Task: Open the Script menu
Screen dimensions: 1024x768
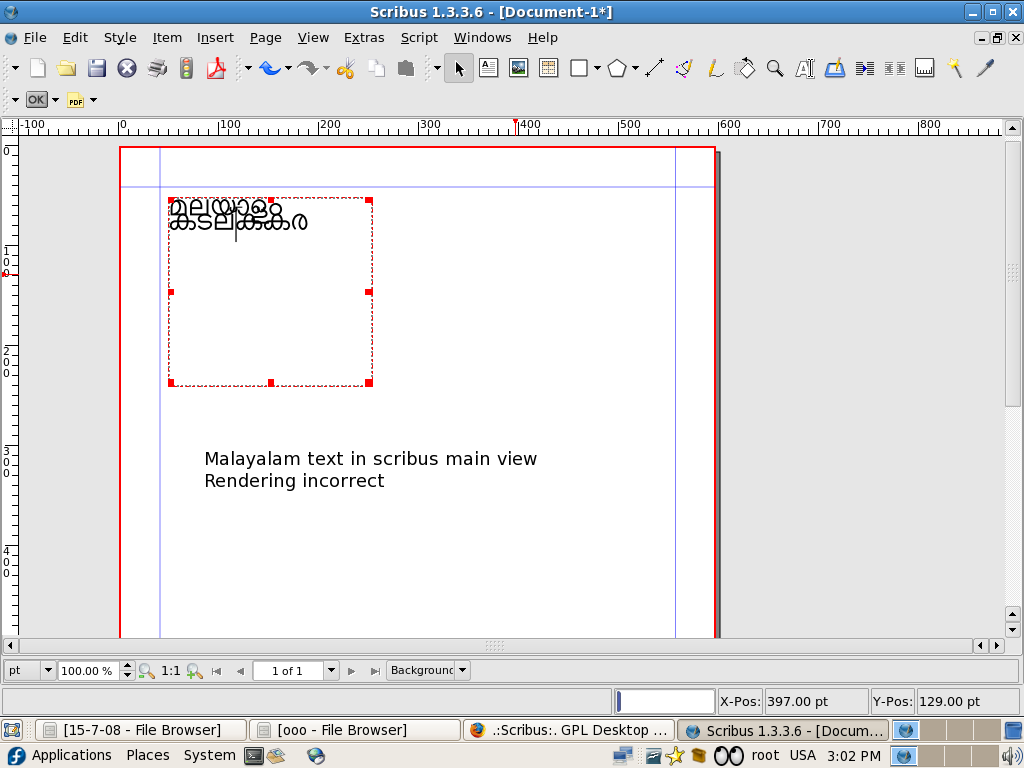Action: (x=419, y=37)
